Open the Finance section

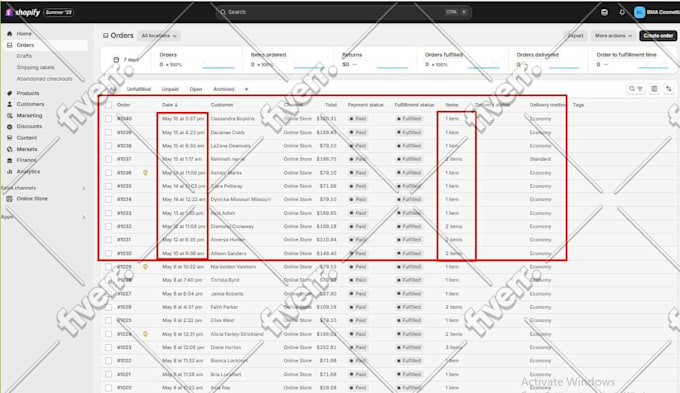26,160
